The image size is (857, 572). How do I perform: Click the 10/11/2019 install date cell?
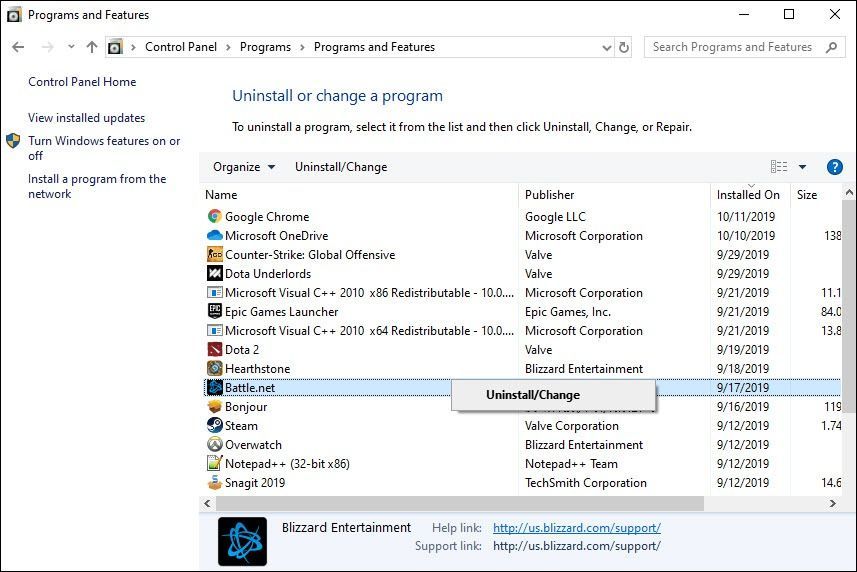[x=746, y=217]
